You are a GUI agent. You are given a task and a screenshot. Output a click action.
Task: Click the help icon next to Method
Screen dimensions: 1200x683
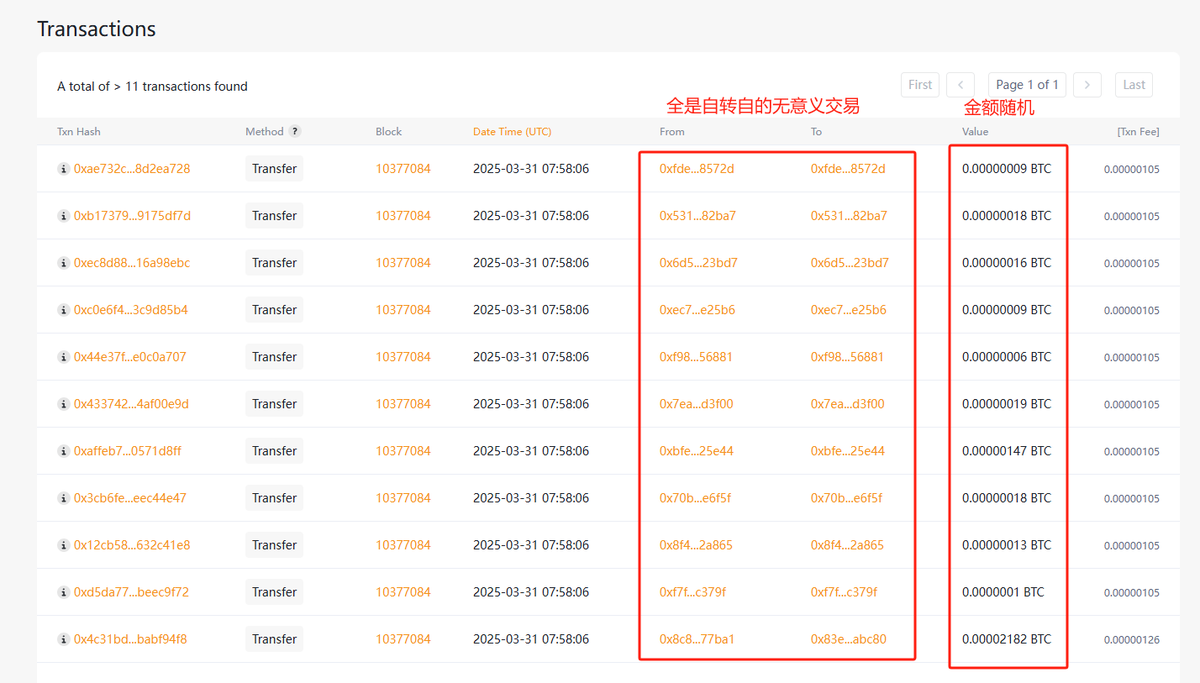tap(295, 131)
